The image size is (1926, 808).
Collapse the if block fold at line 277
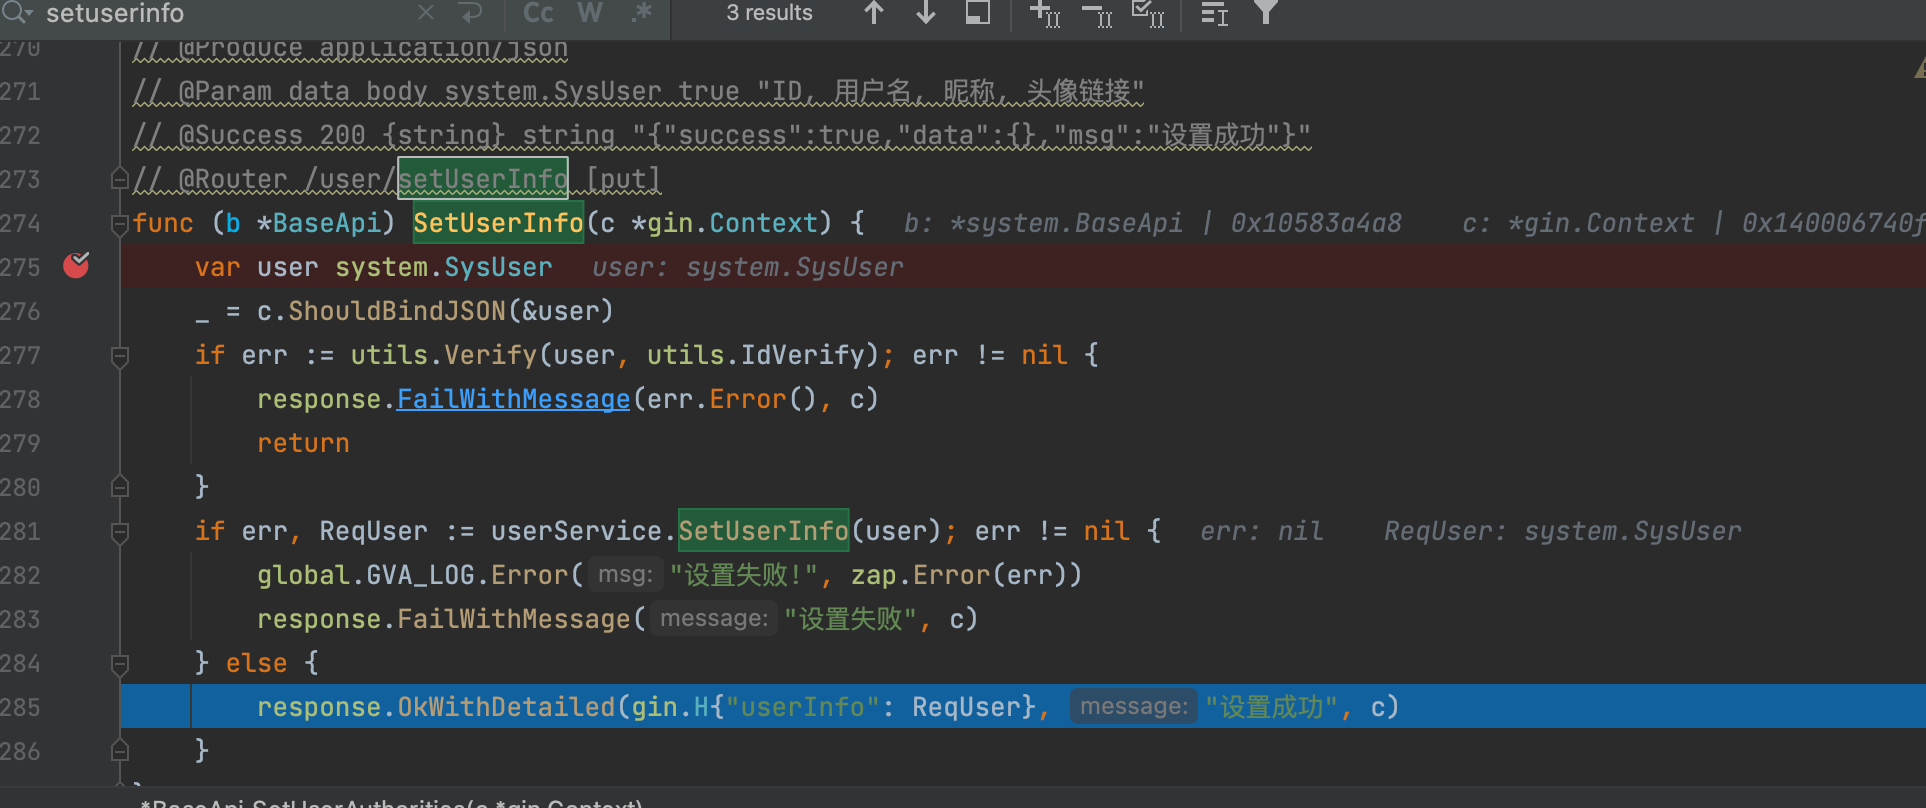[120, 355]
